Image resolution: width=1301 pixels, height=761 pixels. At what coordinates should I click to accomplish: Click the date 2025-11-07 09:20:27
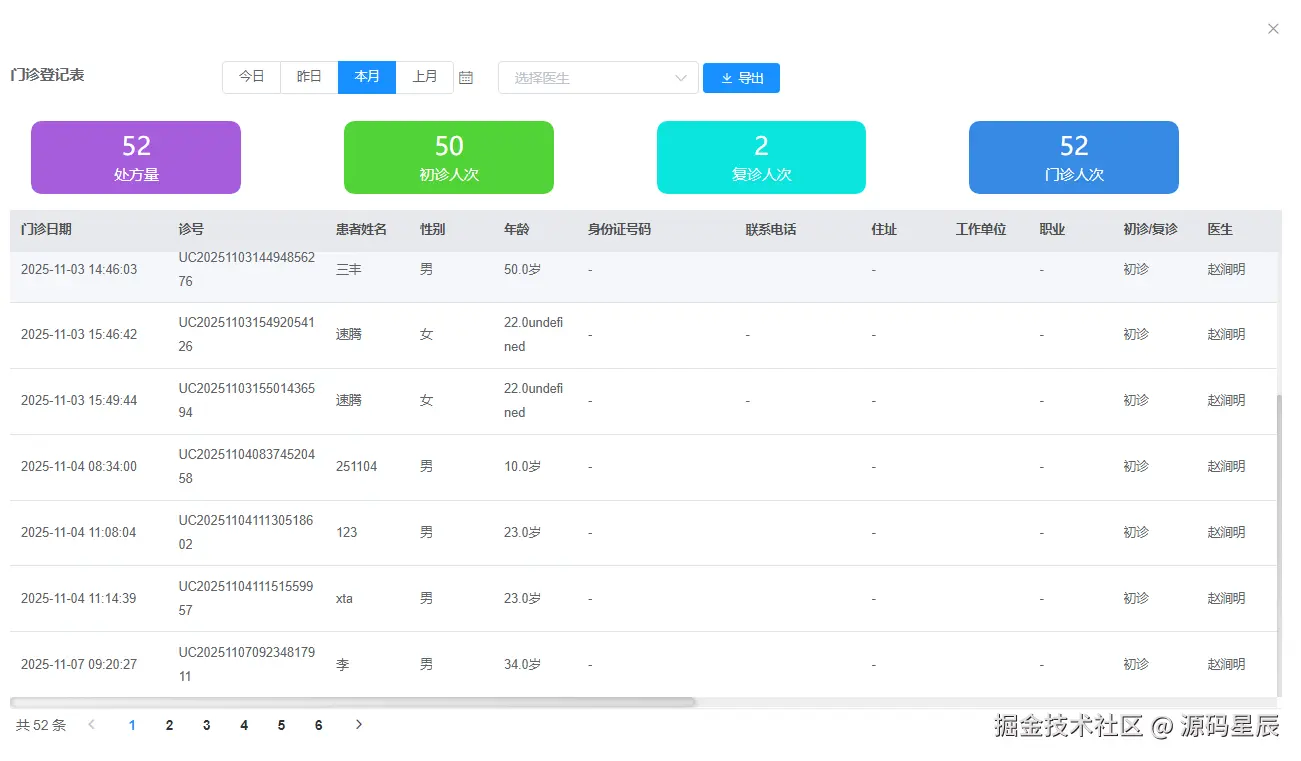pyautogui.click(x=79, y=664)
